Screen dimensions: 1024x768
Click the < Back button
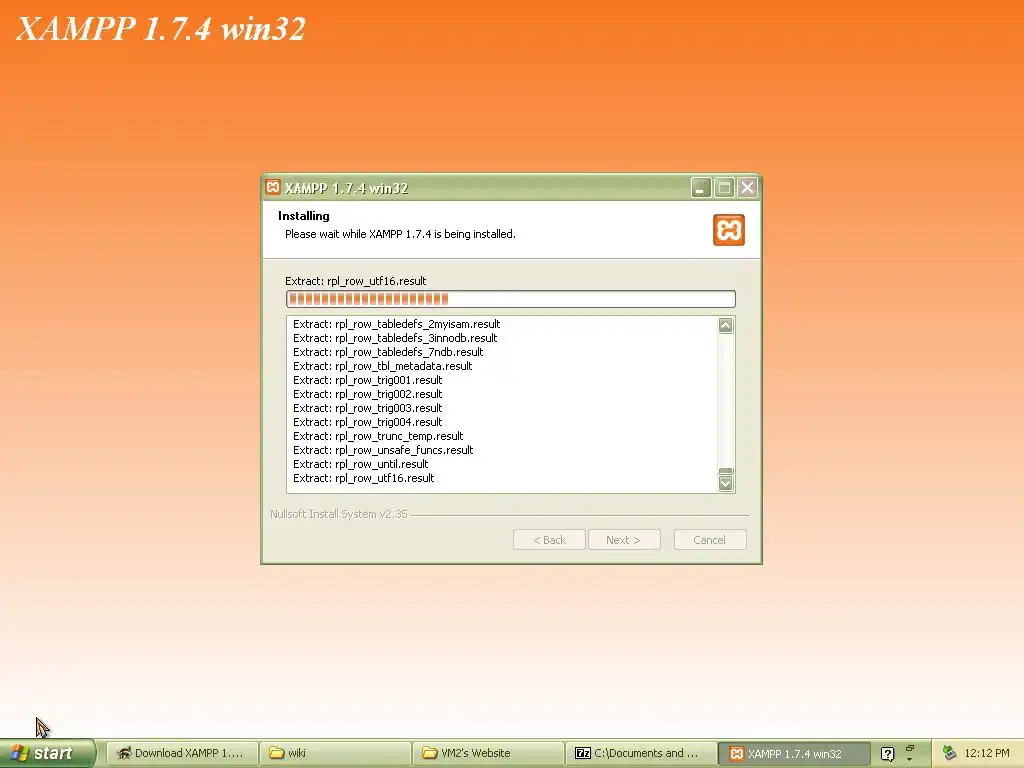pyautogui.click(x=549, y=540)
